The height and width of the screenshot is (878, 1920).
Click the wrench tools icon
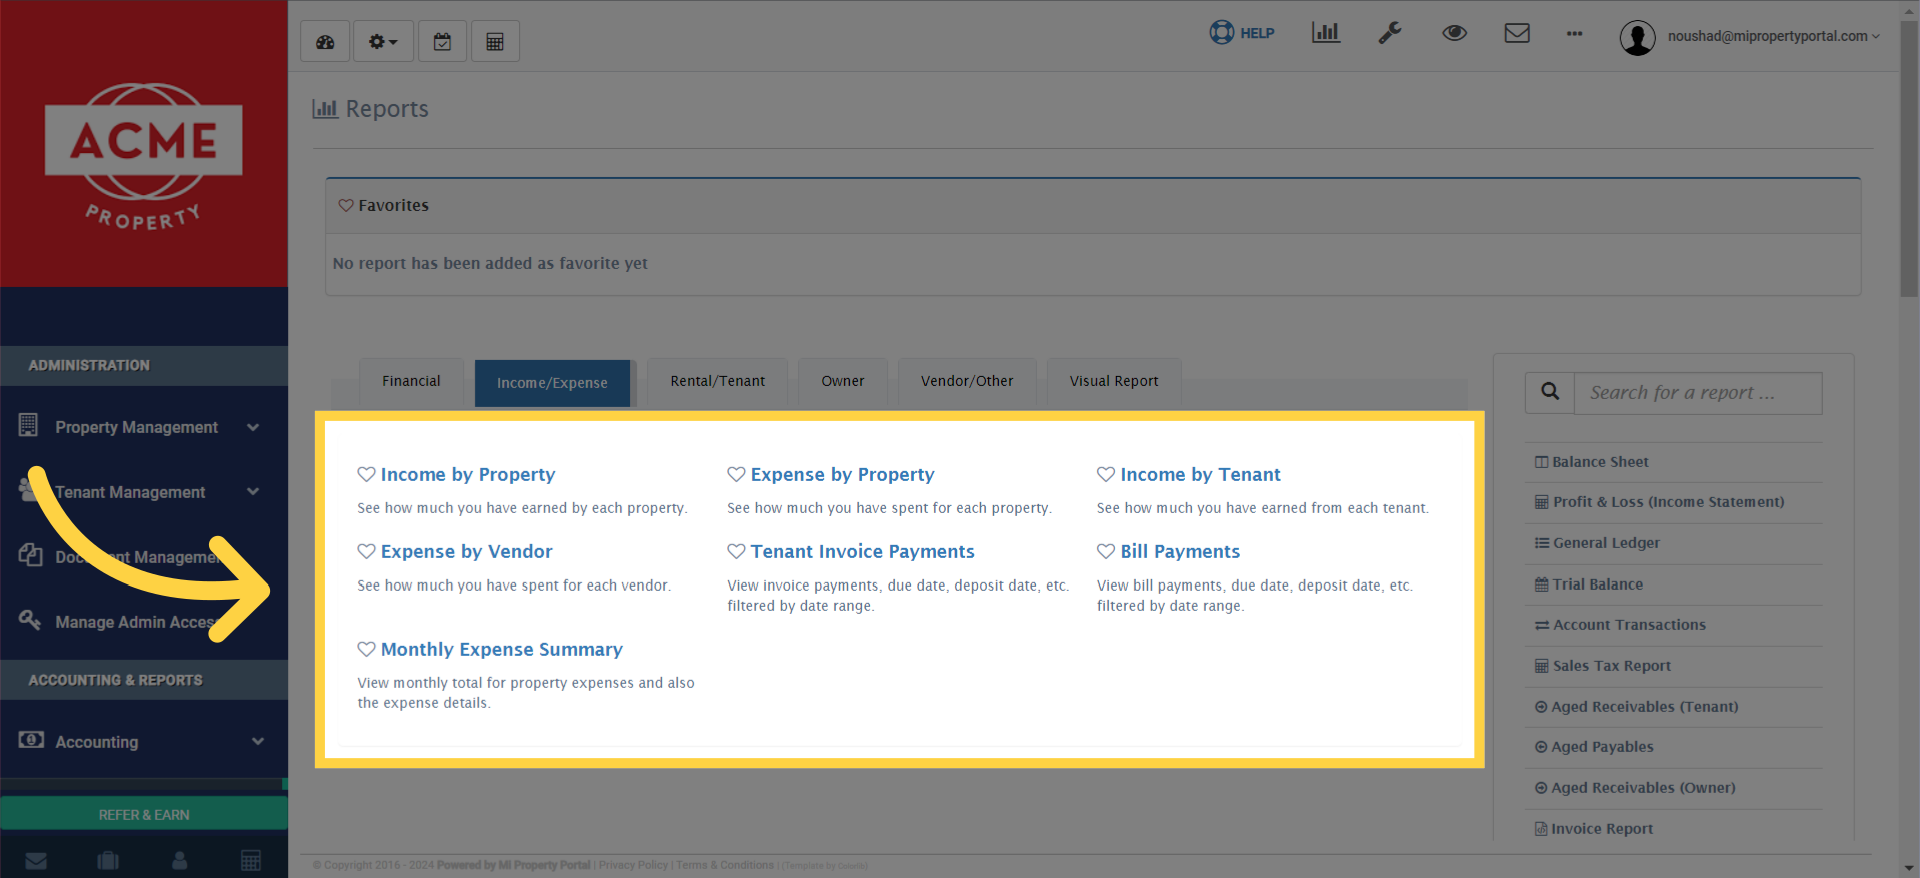click(x=1390, y=33)
